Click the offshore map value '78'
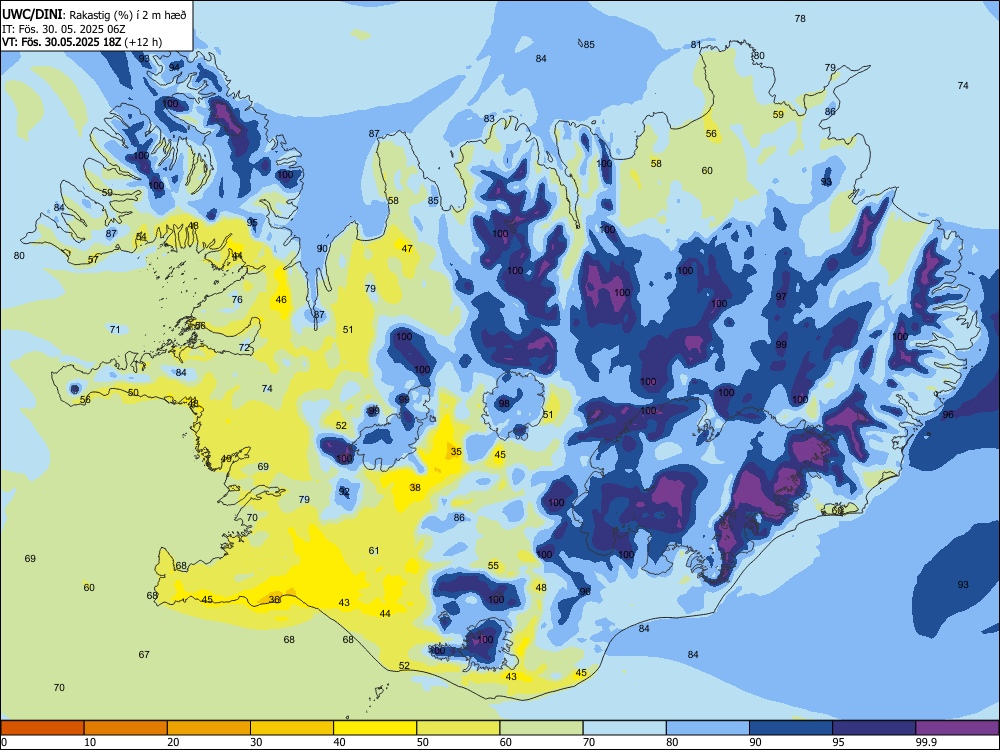Screen dimensions: 1000x750 [x=800, y=18]
